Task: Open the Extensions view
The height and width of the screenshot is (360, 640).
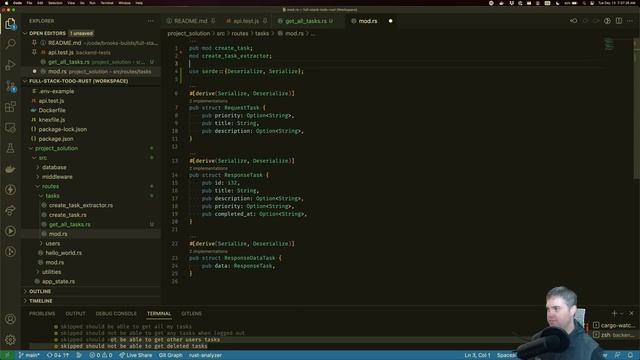Action: (10, 107)
